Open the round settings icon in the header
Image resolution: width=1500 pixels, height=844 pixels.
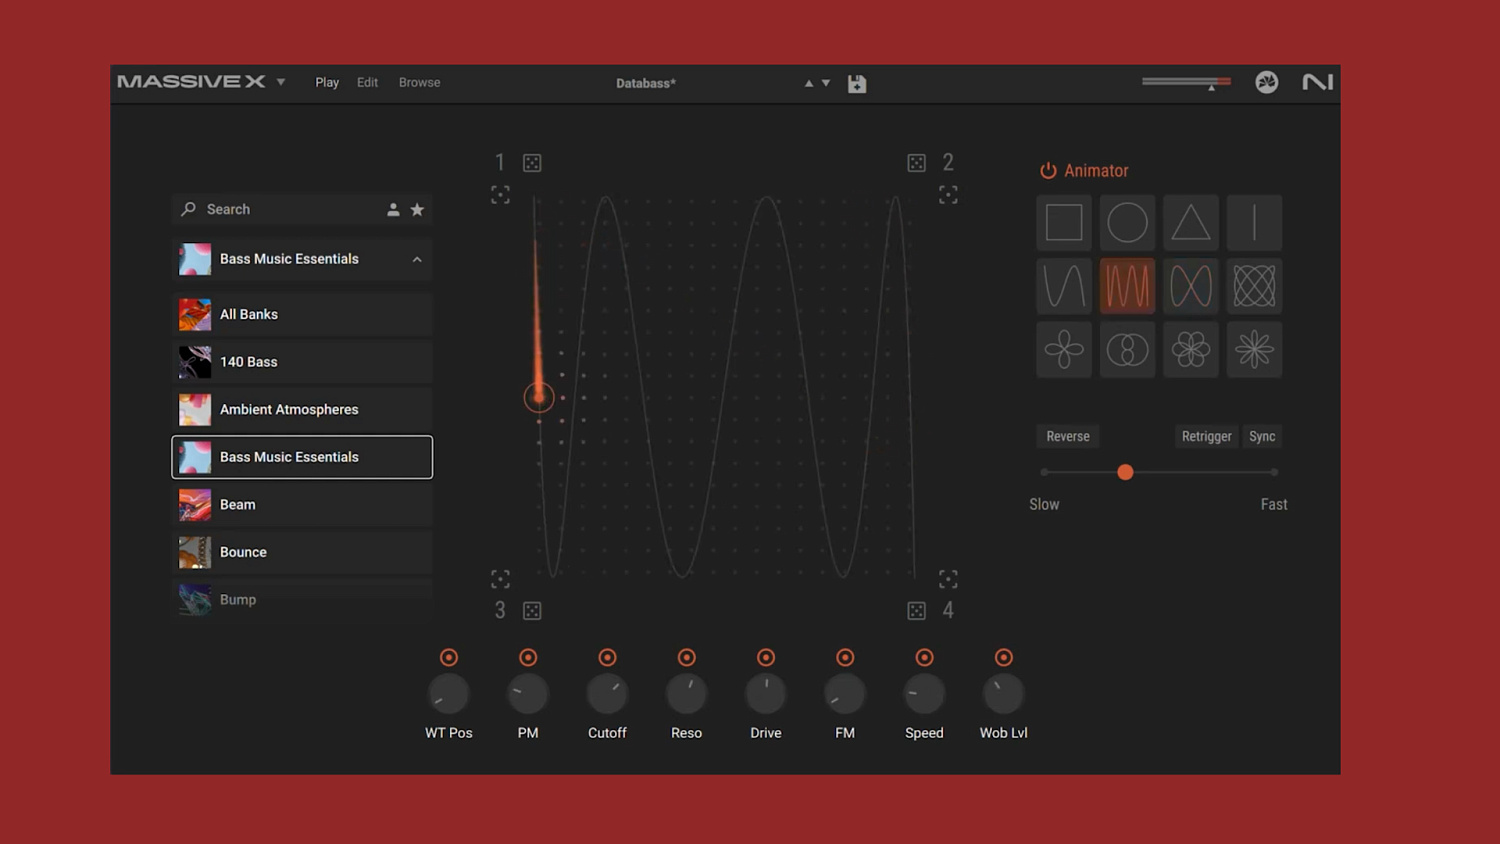click(x=1267, y=83)
